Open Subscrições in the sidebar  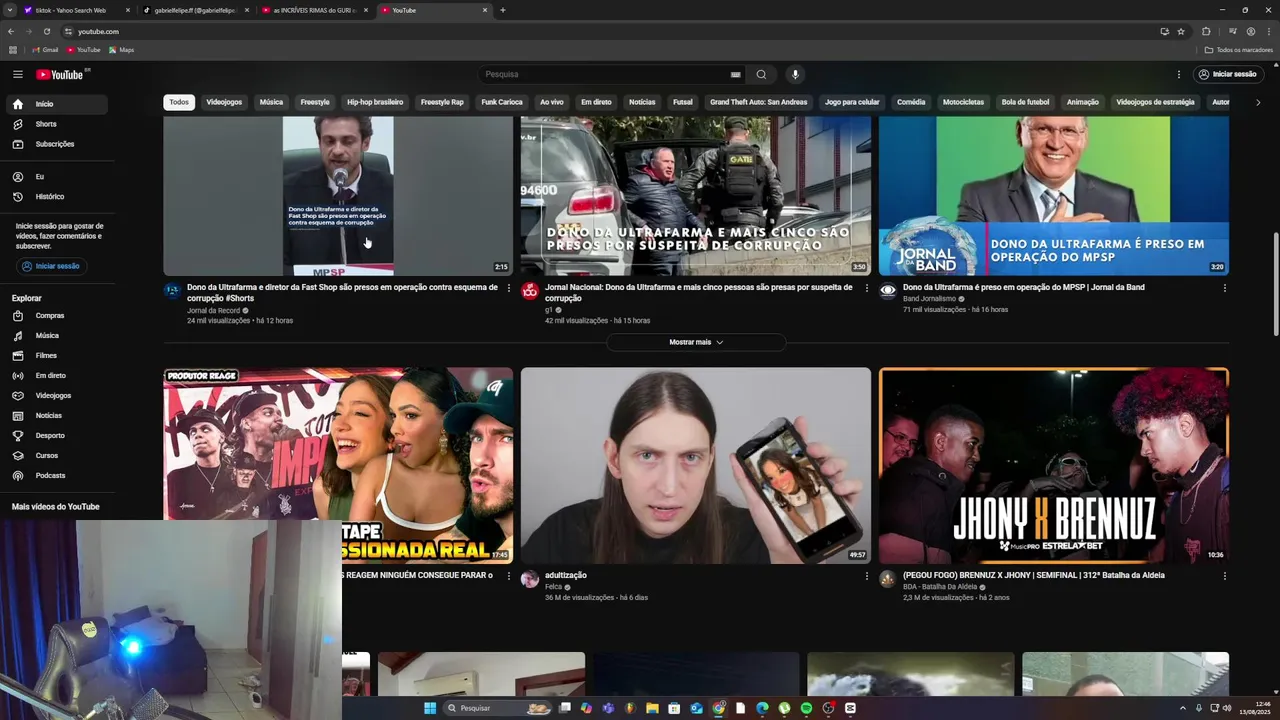coord(55,144)
